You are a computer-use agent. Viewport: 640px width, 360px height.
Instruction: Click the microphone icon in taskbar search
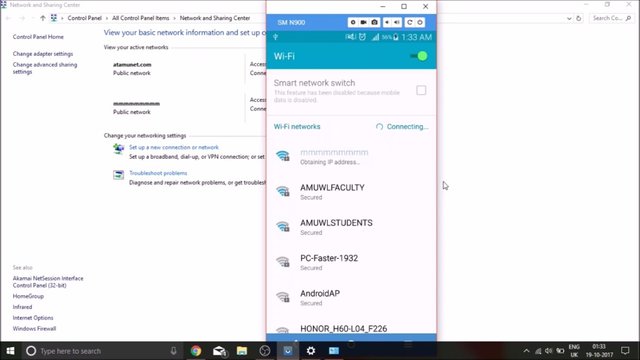[x=173, y=351]
